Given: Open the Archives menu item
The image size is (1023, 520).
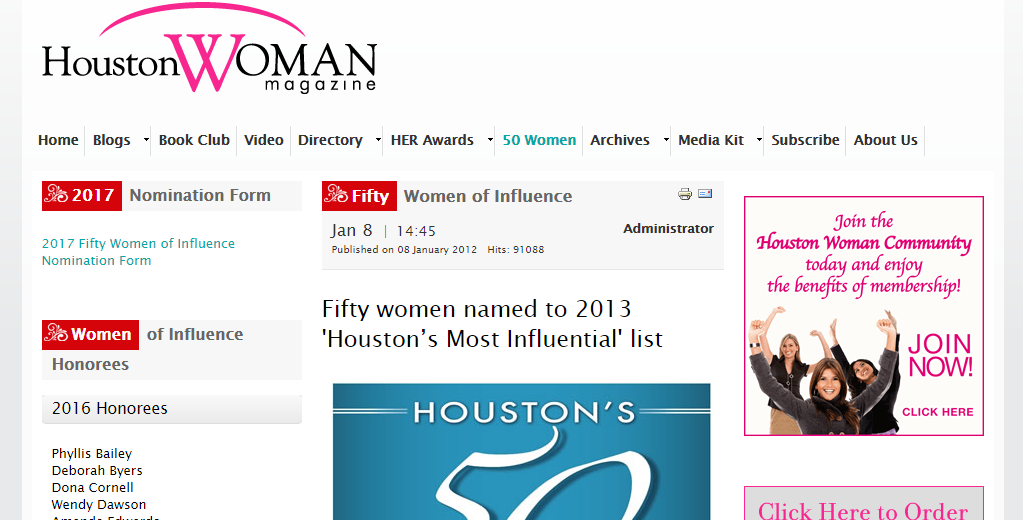Looking at the screenshot, I should tap(620, 140).
